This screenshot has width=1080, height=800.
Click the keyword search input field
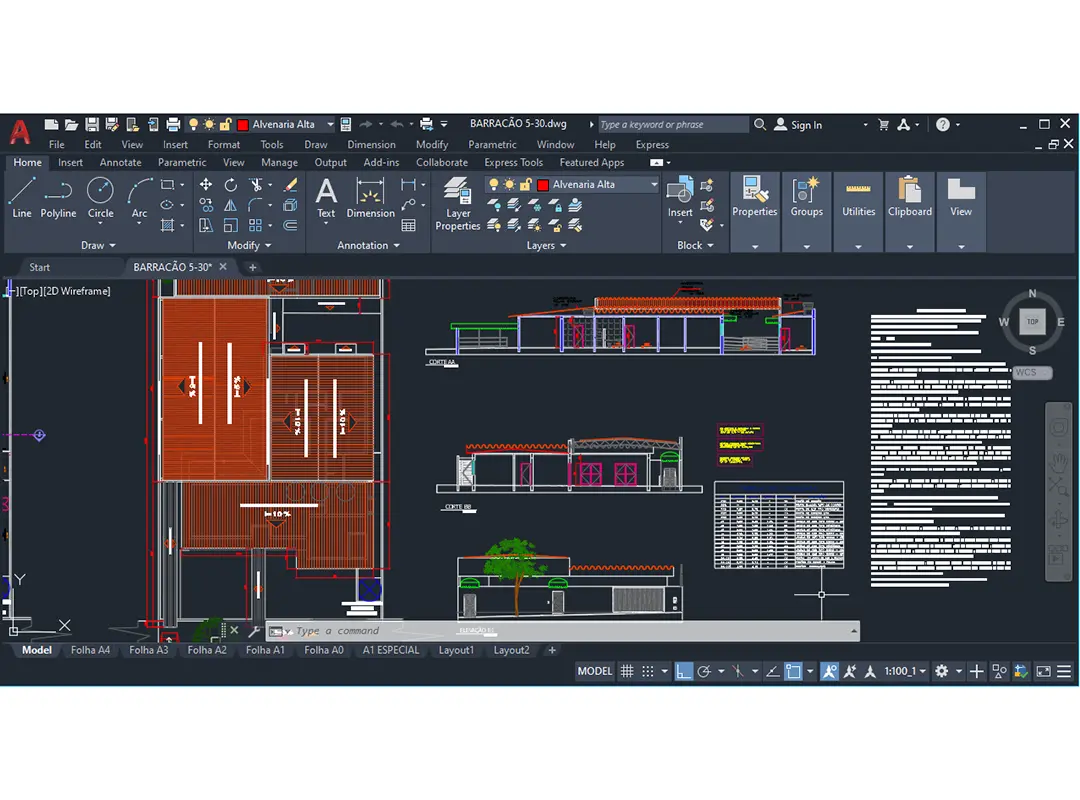click(x=672, y=125)
